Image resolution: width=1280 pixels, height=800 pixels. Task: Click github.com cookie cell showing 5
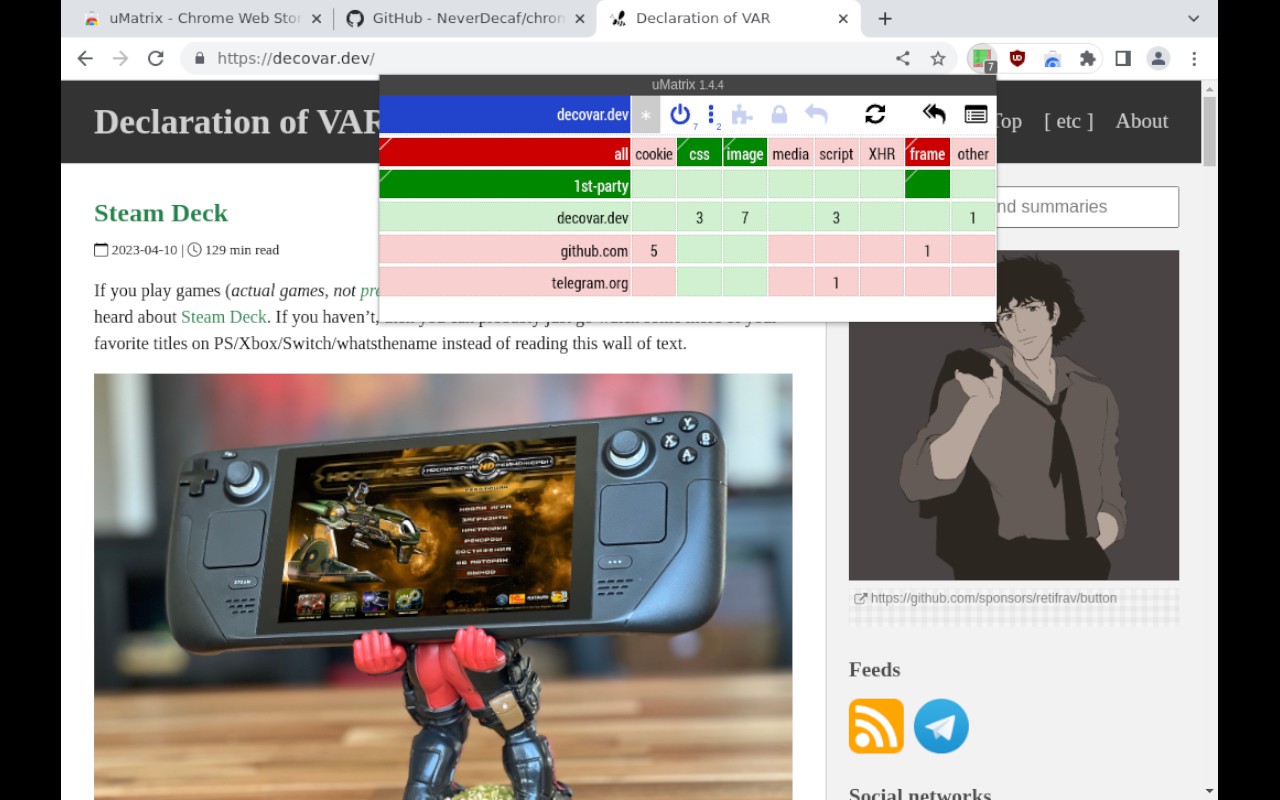coord(654,250)
